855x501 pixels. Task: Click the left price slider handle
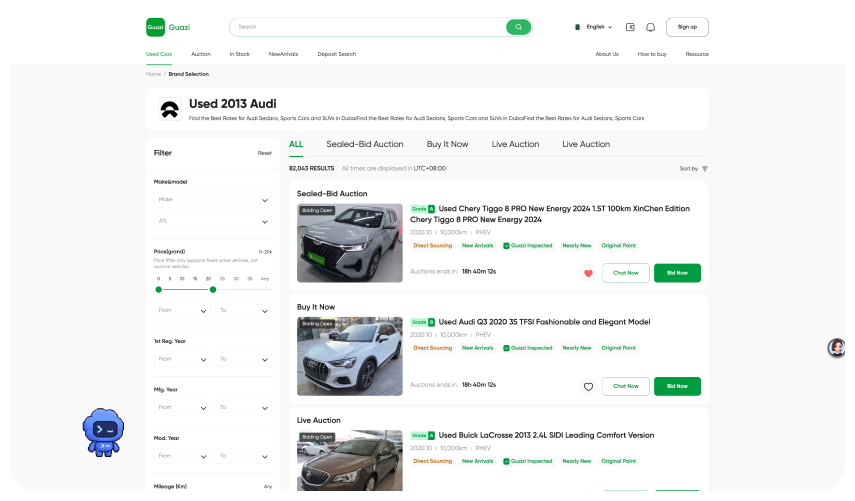tap(159, 289)
